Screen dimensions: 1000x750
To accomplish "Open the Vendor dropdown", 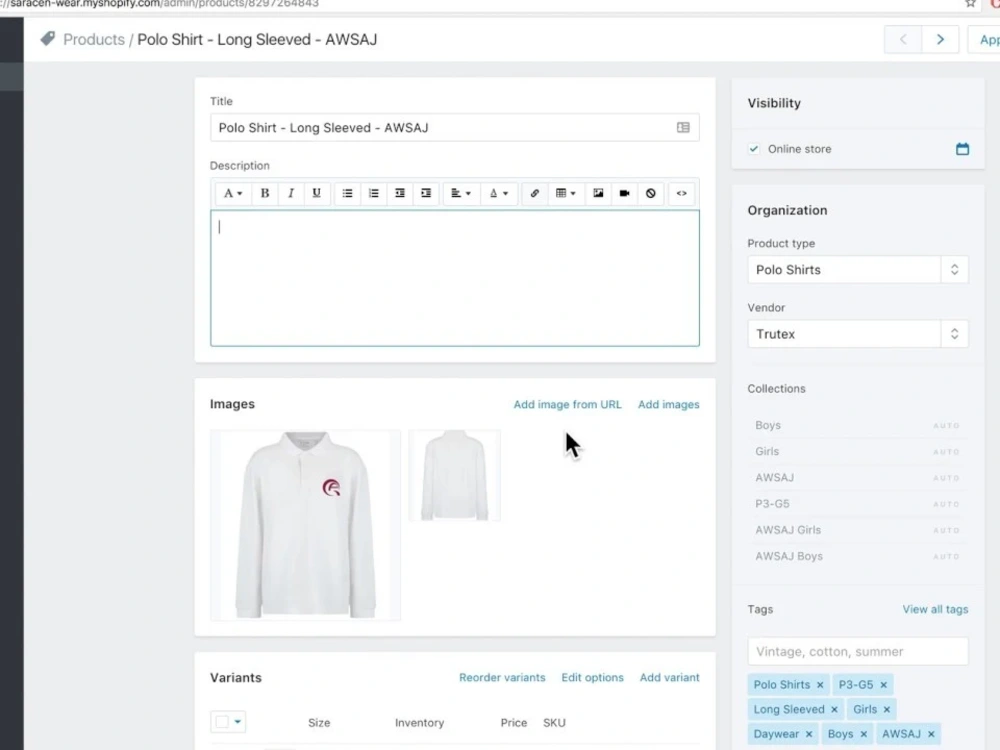I will (858, 334).
